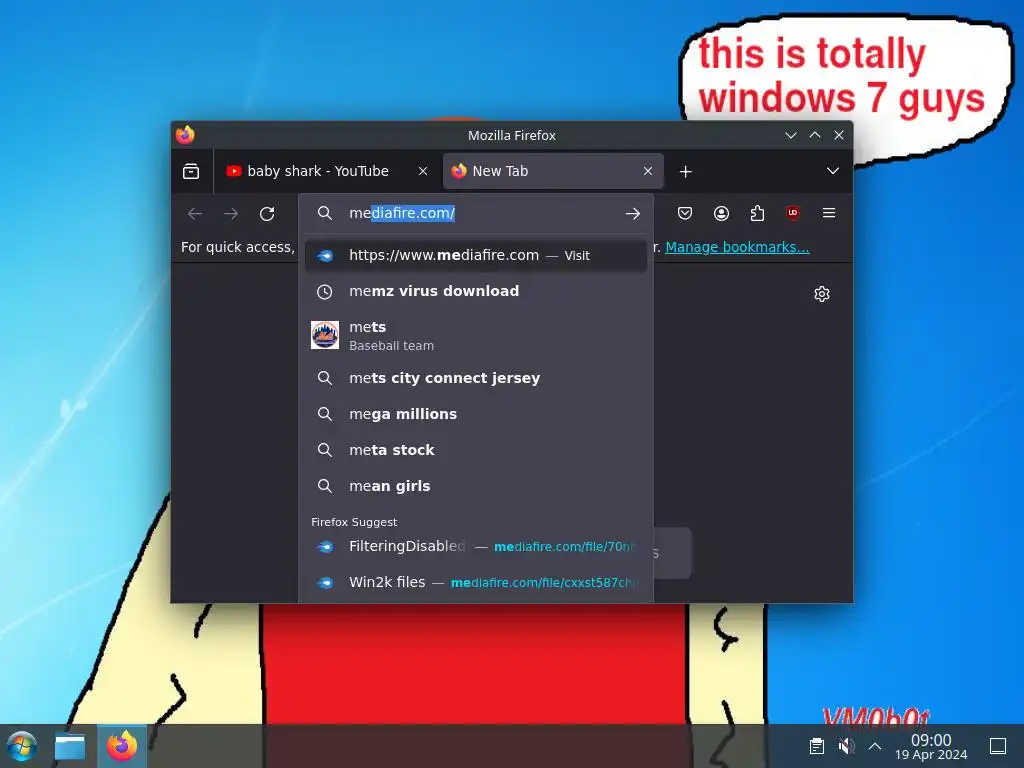Reload the current page
This screenshot has width=1024, height=768.
(x=267, y=214)
